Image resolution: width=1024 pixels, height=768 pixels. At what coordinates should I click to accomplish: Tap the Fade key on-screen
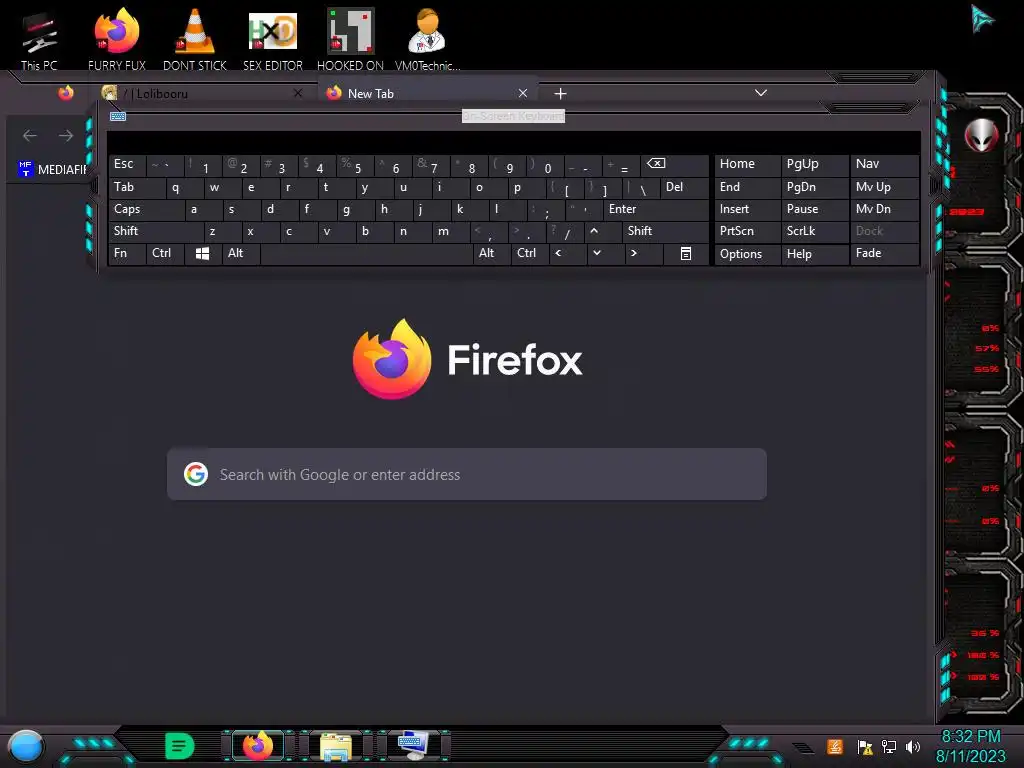coord(885,253)
